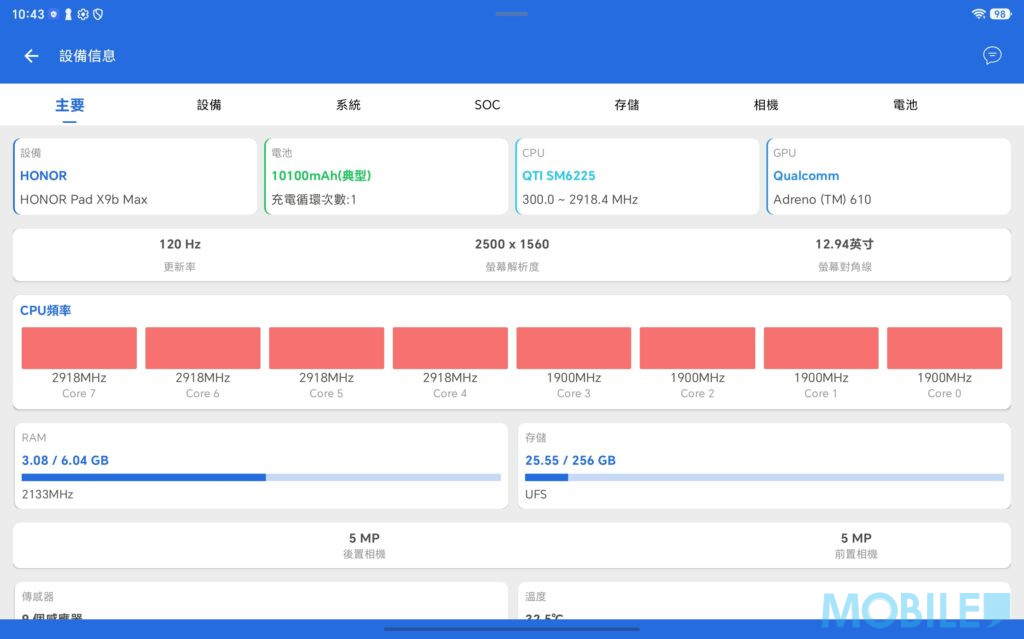Open the feedback chat bubble icon
The width and height of the screenshot is (1024, 639).
click(x=992, y=56)
